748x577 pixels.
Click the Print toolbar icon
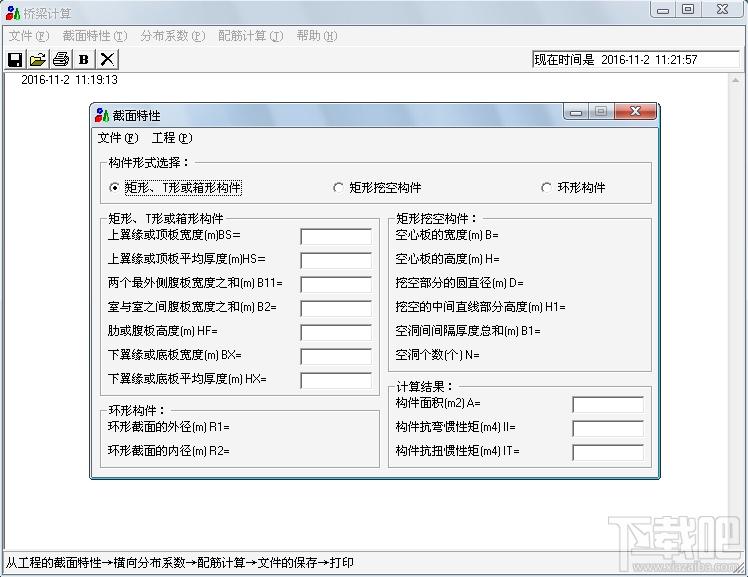(61, 60)
